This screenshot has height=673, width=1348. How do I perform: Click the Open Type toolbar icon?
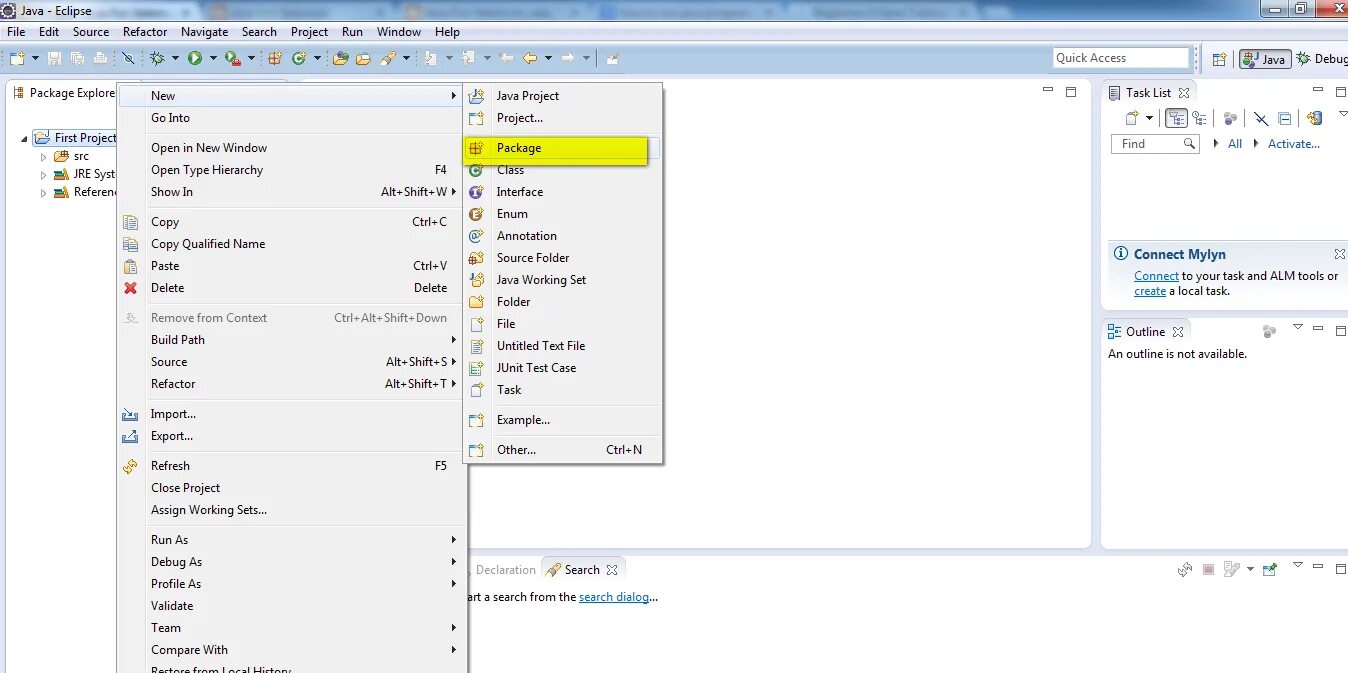tap(340, 58)
